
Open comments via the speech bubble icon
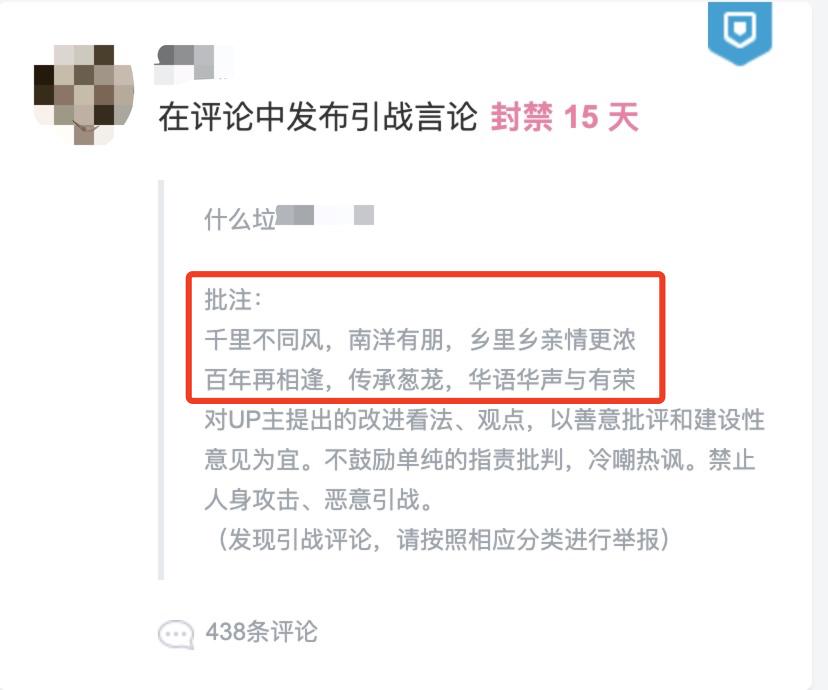[x=176, y=634]
